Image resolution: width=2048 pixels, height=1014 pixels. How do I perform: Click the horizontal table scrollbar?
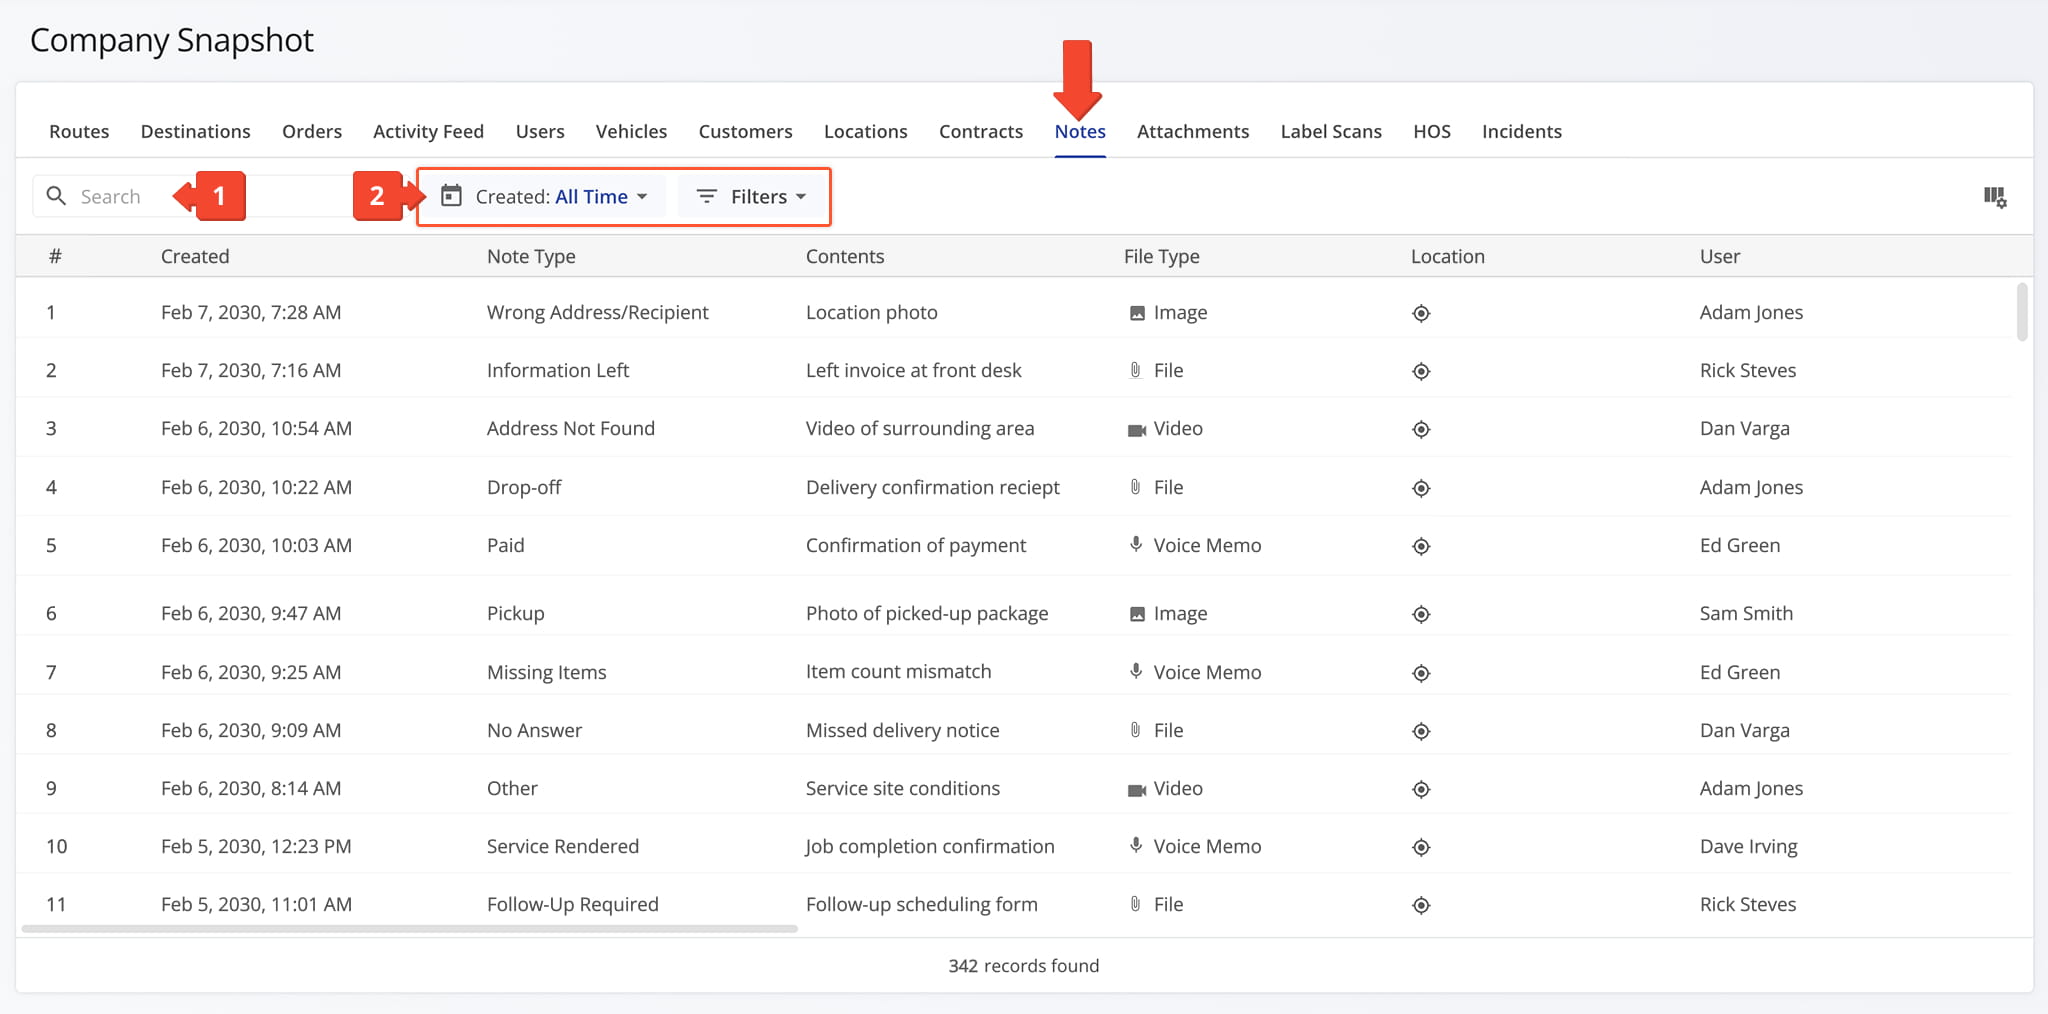coord(410,929)
